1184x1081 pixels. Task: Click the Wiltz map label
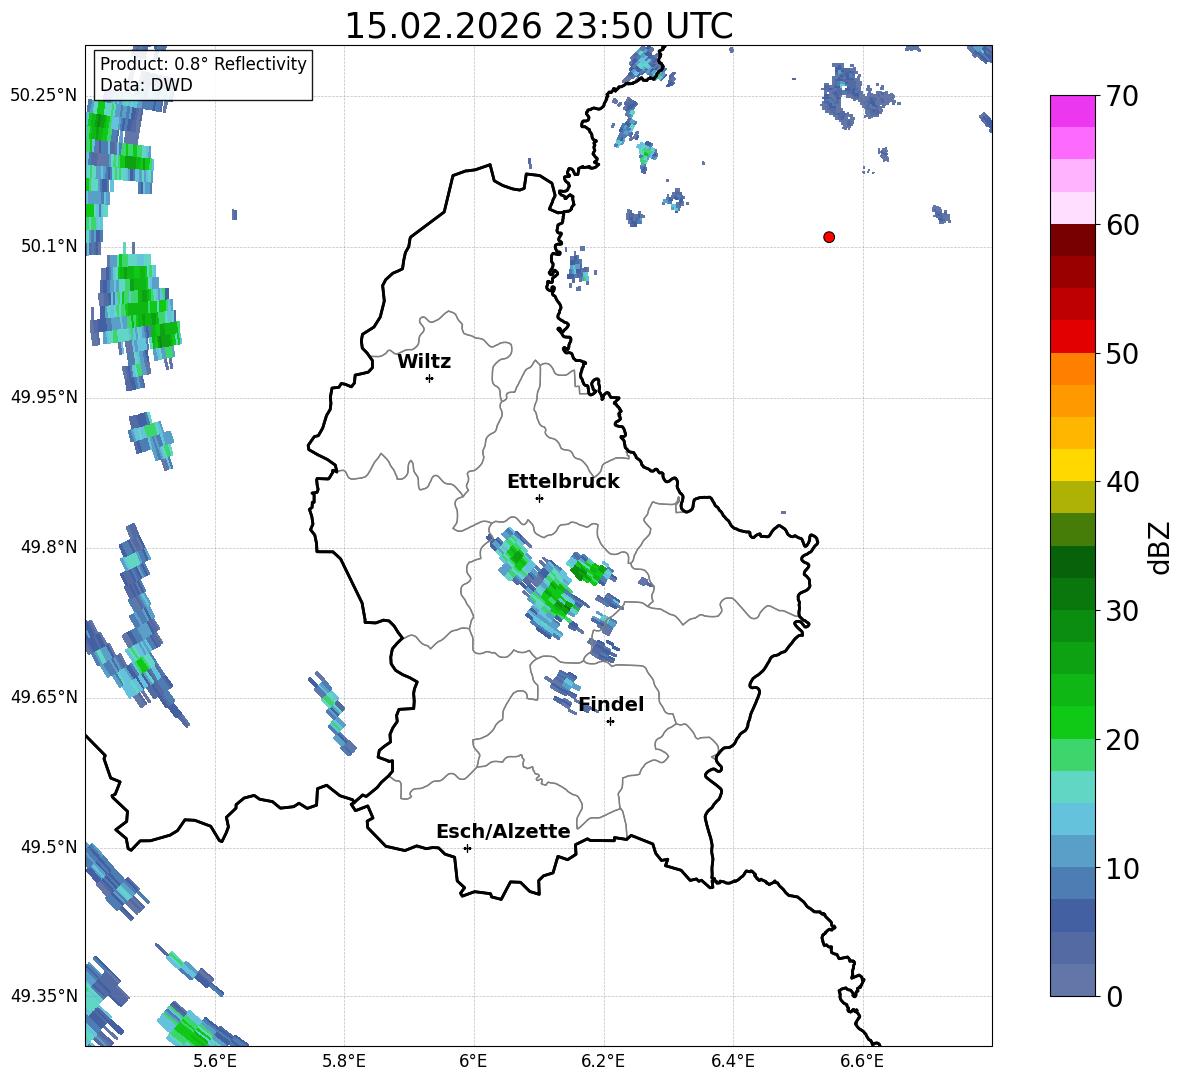(x=424, y=362)
